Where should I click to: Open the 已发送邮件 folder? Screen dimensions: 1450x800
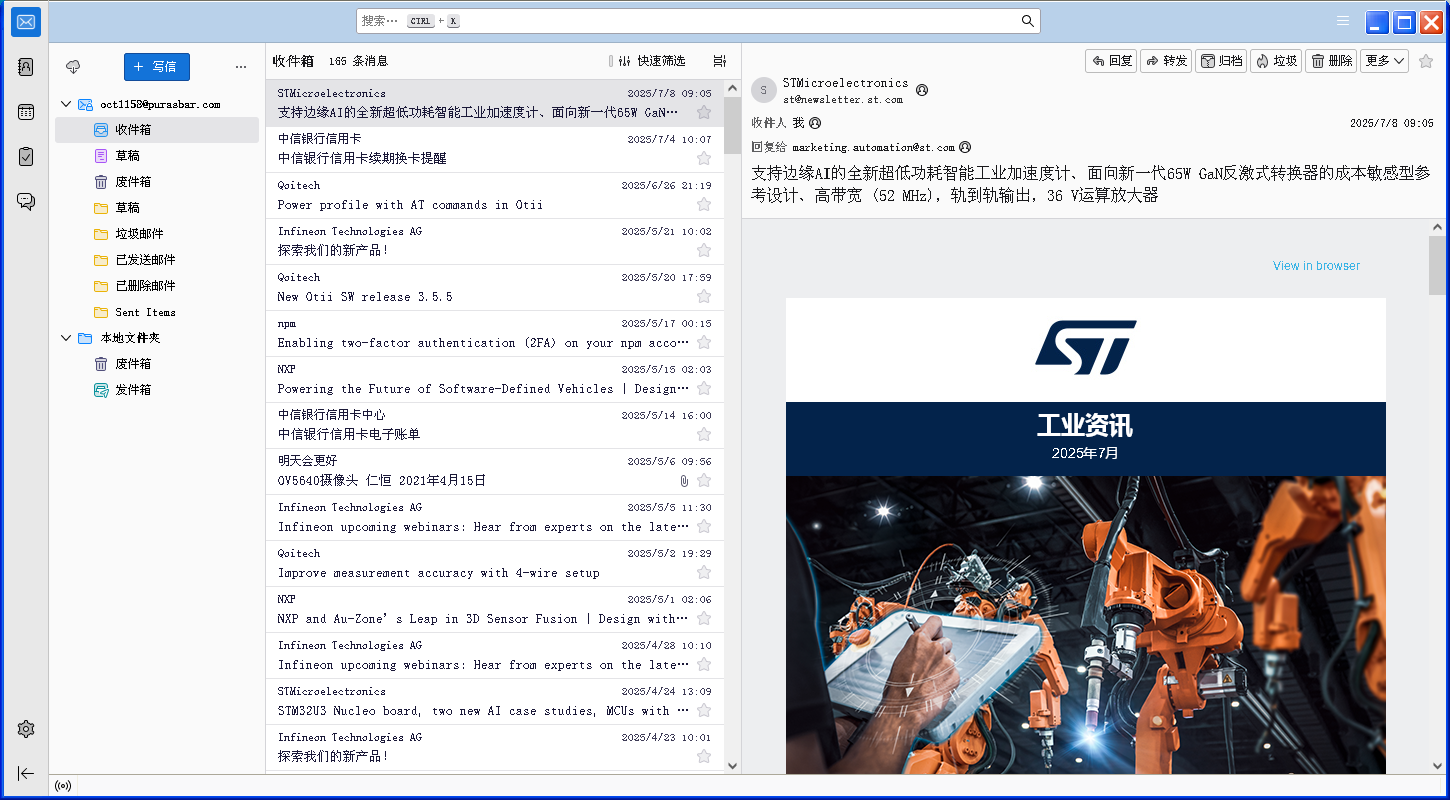(x=157, y=260)
